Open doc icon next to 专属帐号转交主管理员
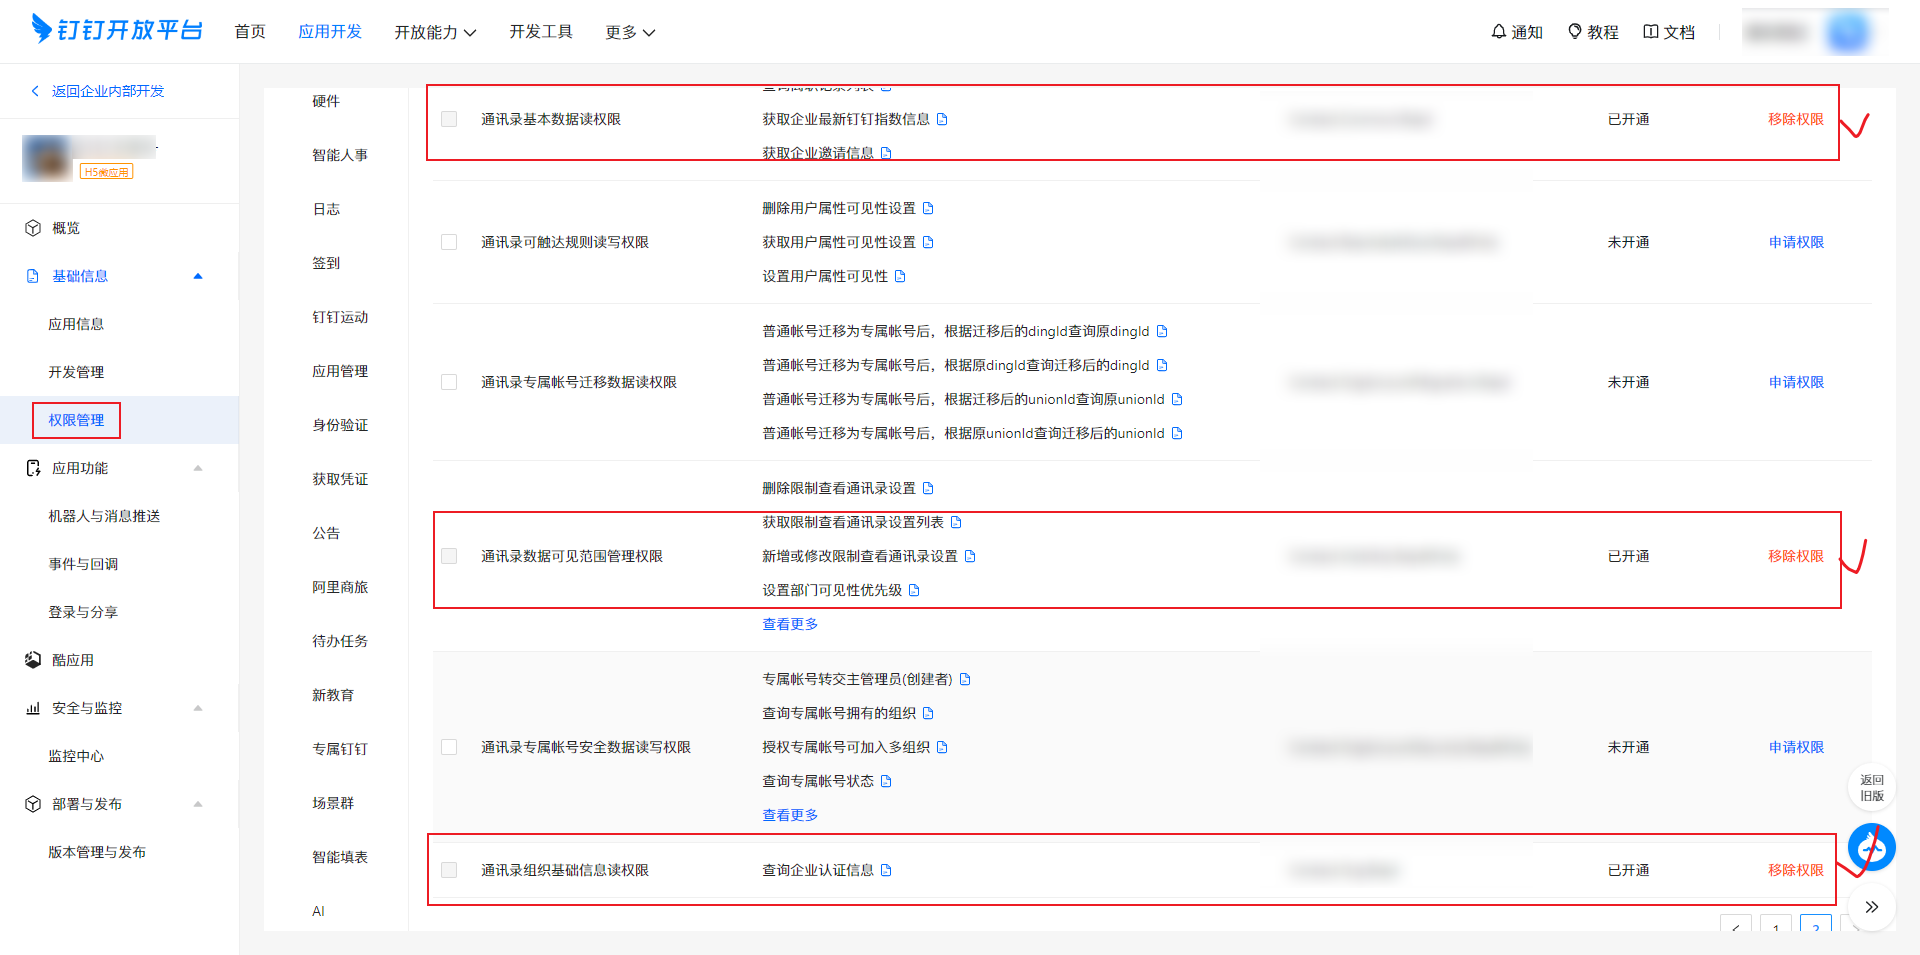Viewport: 1920px width, 955px height. tap(965, 679)
